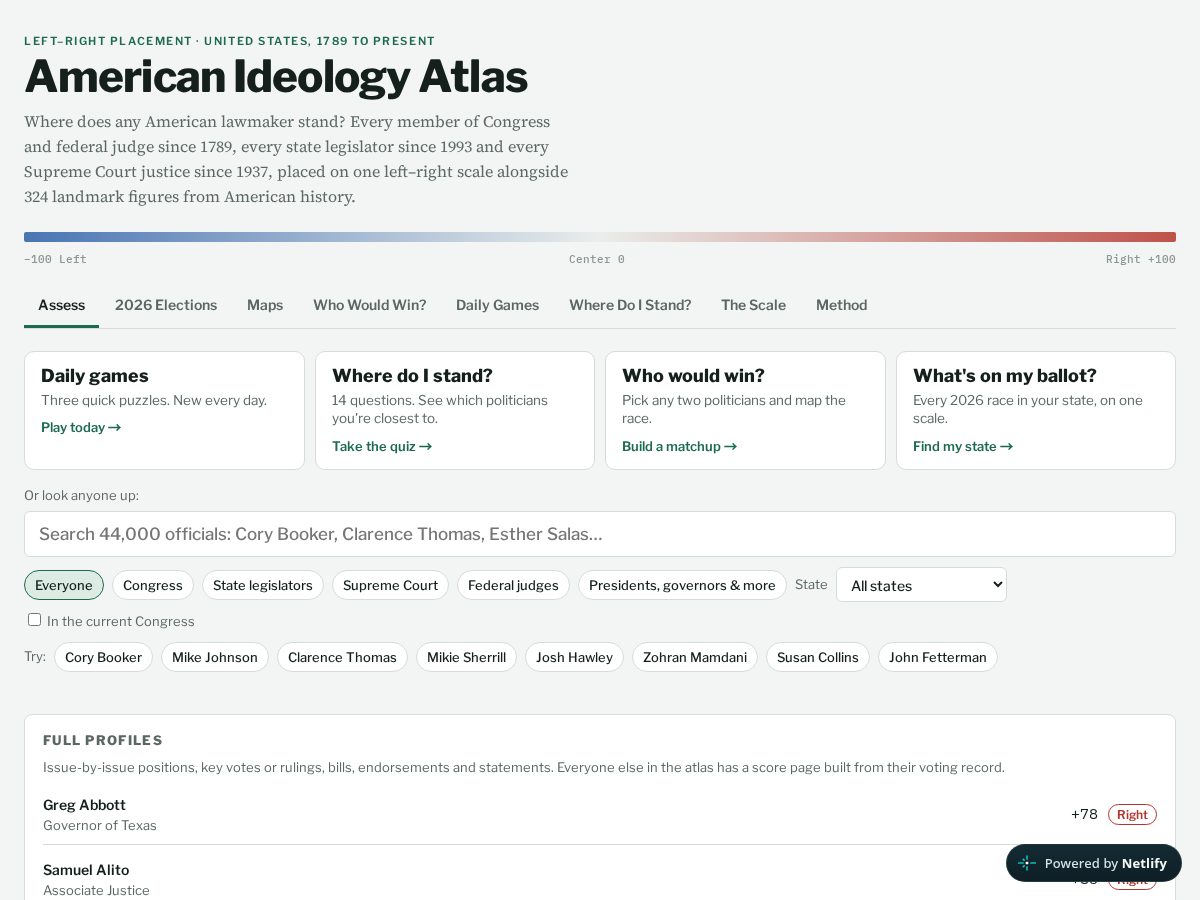Click the Netlify logo icon in badge
Screen dimensions: 1200x900
(1027, 863)
